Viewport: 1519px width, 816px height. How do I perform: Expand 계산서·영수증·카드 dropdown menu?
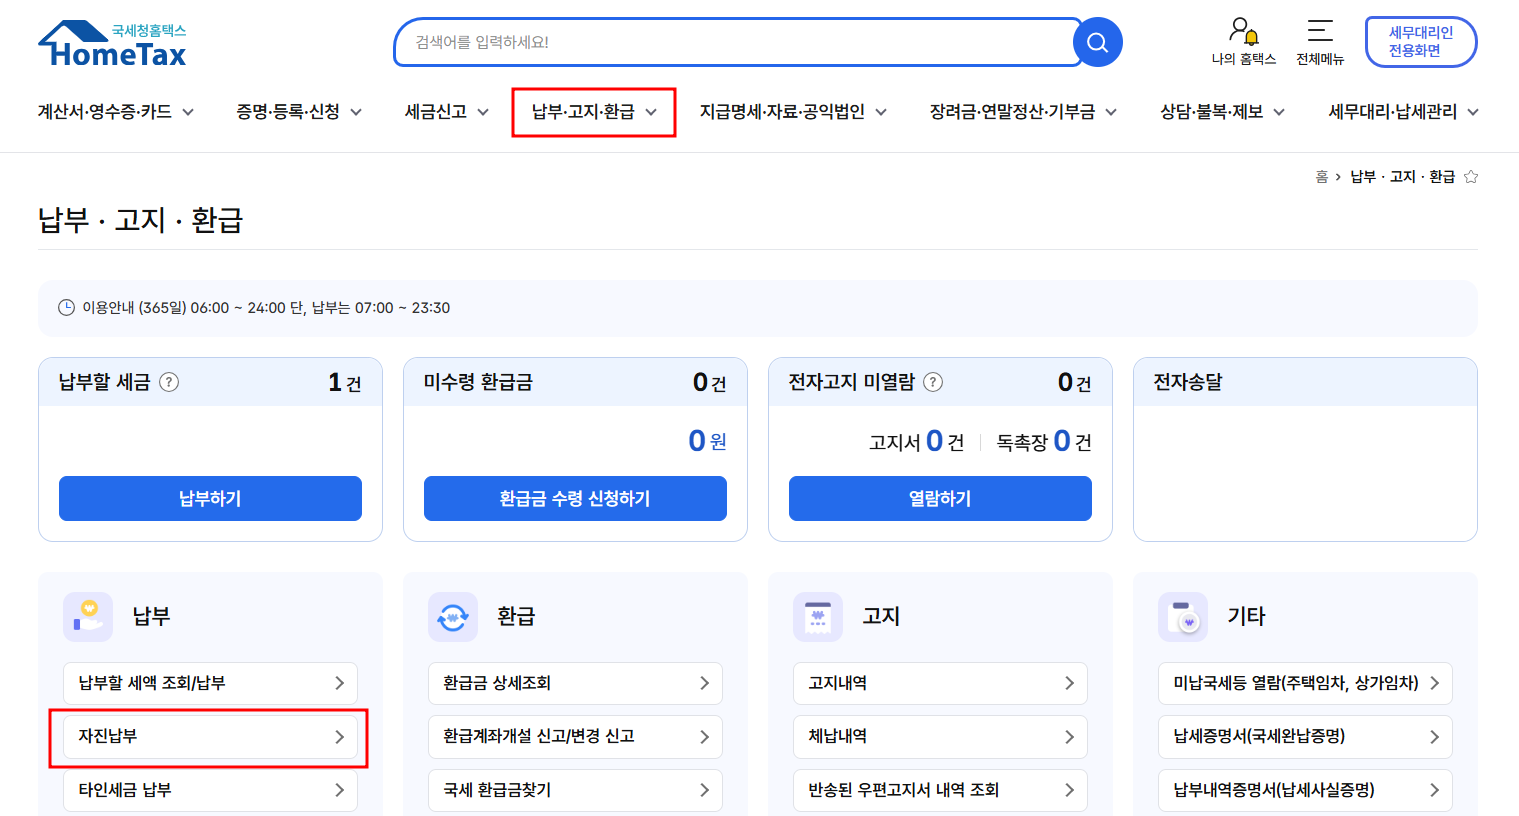click(115, 112)
